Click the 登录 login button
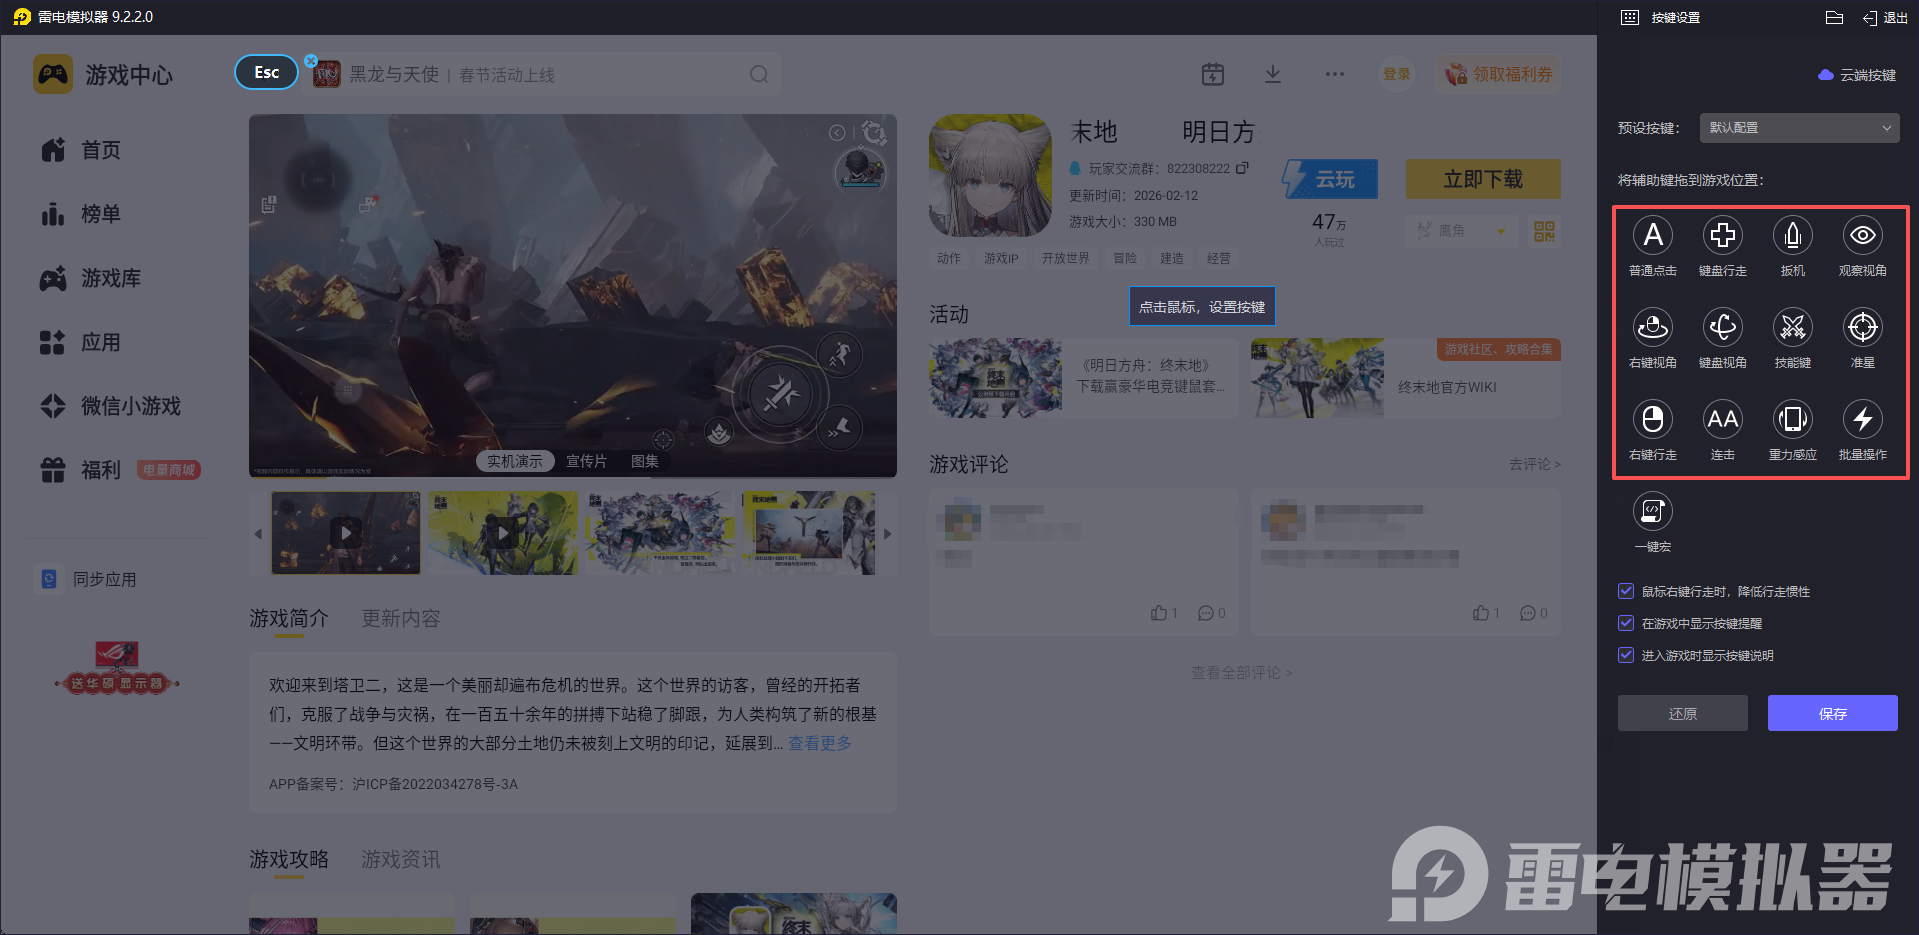 click(x=1397, y=74)
